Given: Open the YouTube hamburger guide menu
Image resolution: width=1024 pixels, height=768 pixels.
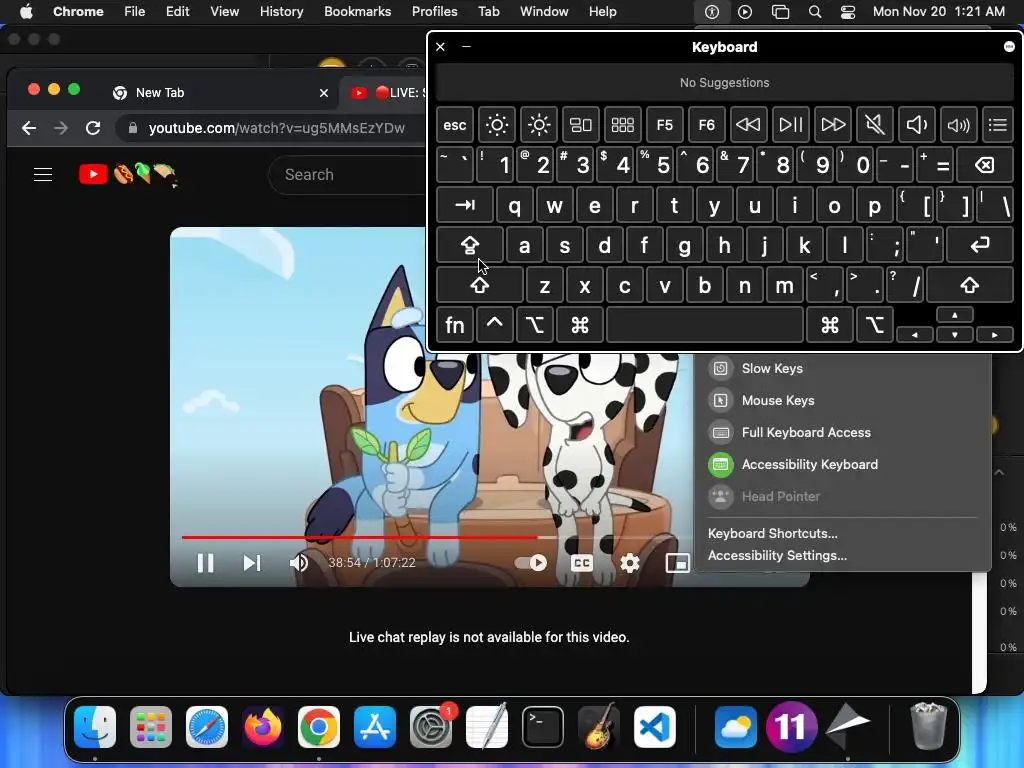Looking at the screenshot, I should click(x=43, y=174).
